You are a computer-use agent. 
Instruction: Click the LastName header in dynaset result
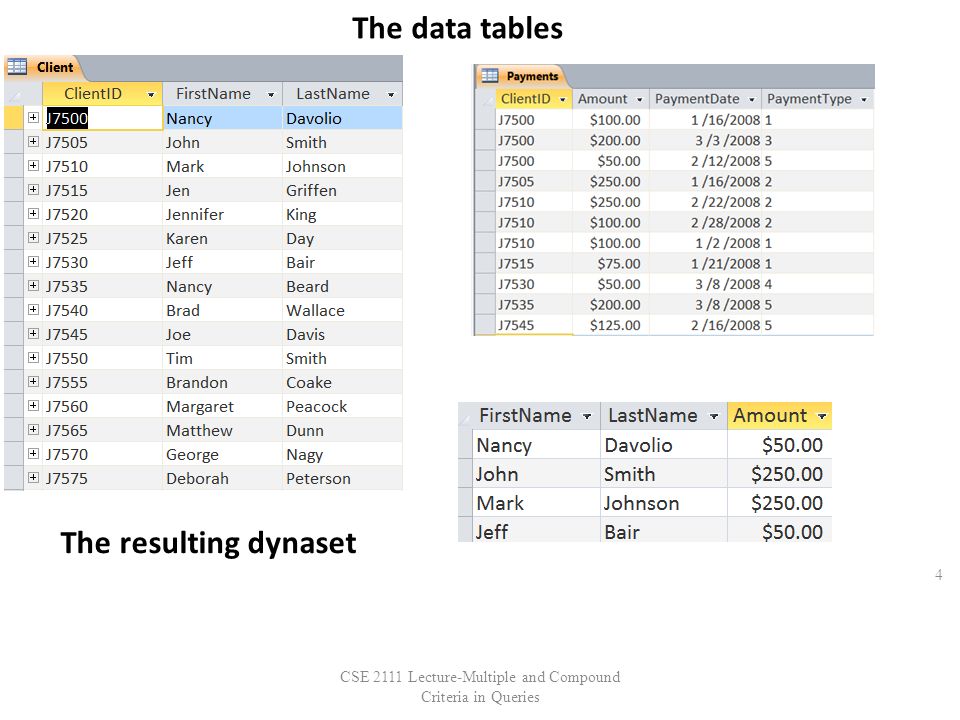[664, 416]
